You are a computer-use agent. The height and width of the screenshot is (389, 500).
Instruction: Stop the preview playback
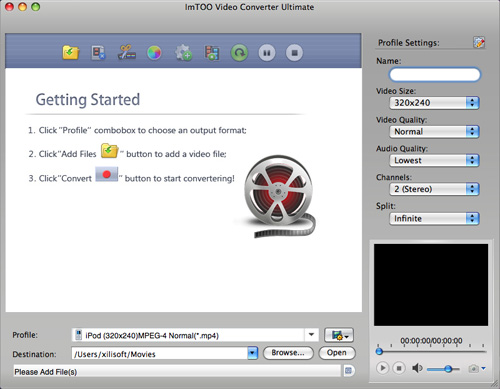click(399, 368)
